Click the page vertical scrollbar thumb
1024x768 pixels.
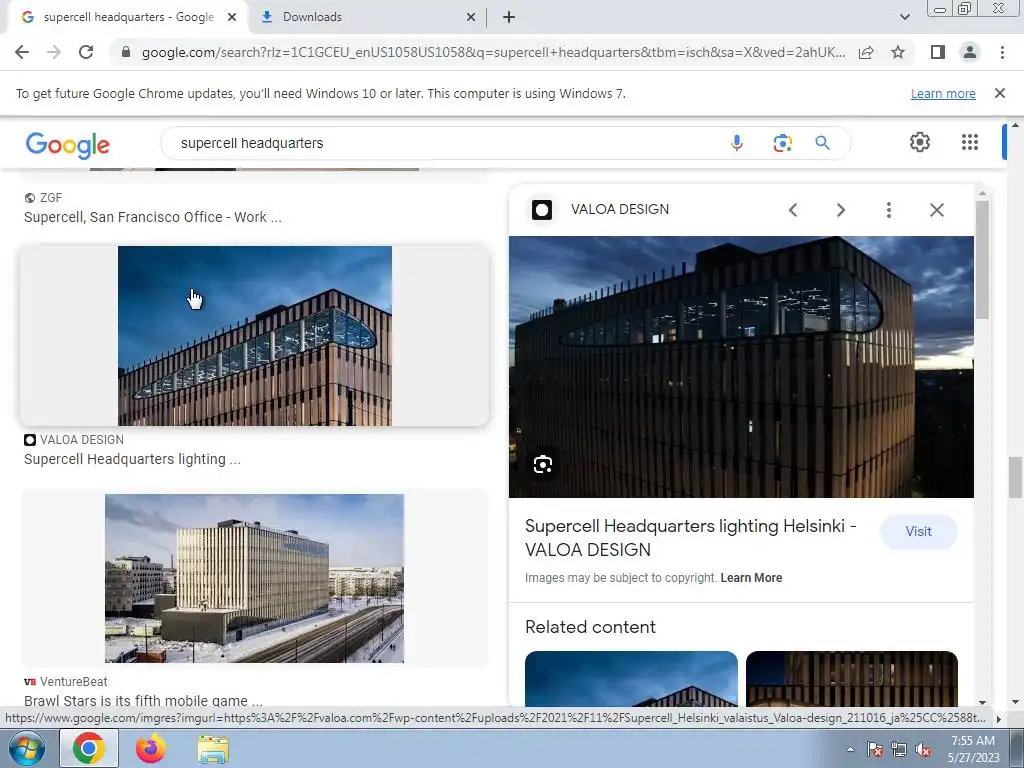pyautogui.click(x=1015, y=477)
